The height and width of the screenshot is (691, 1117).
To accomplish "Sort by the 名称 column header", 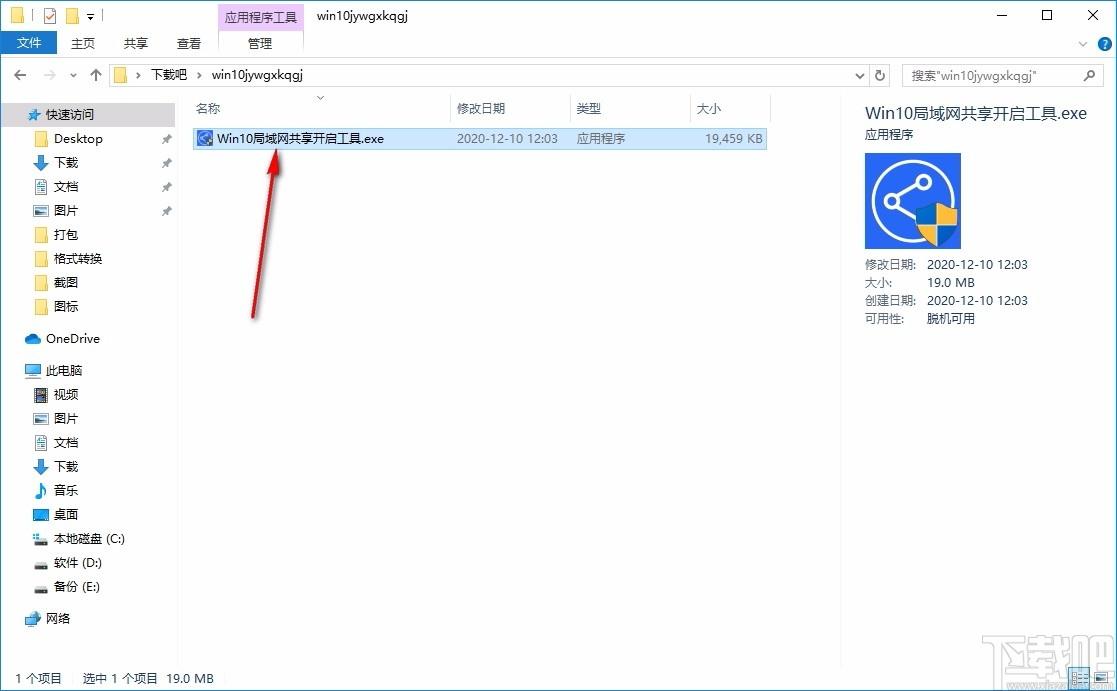I will click(208, 108).
